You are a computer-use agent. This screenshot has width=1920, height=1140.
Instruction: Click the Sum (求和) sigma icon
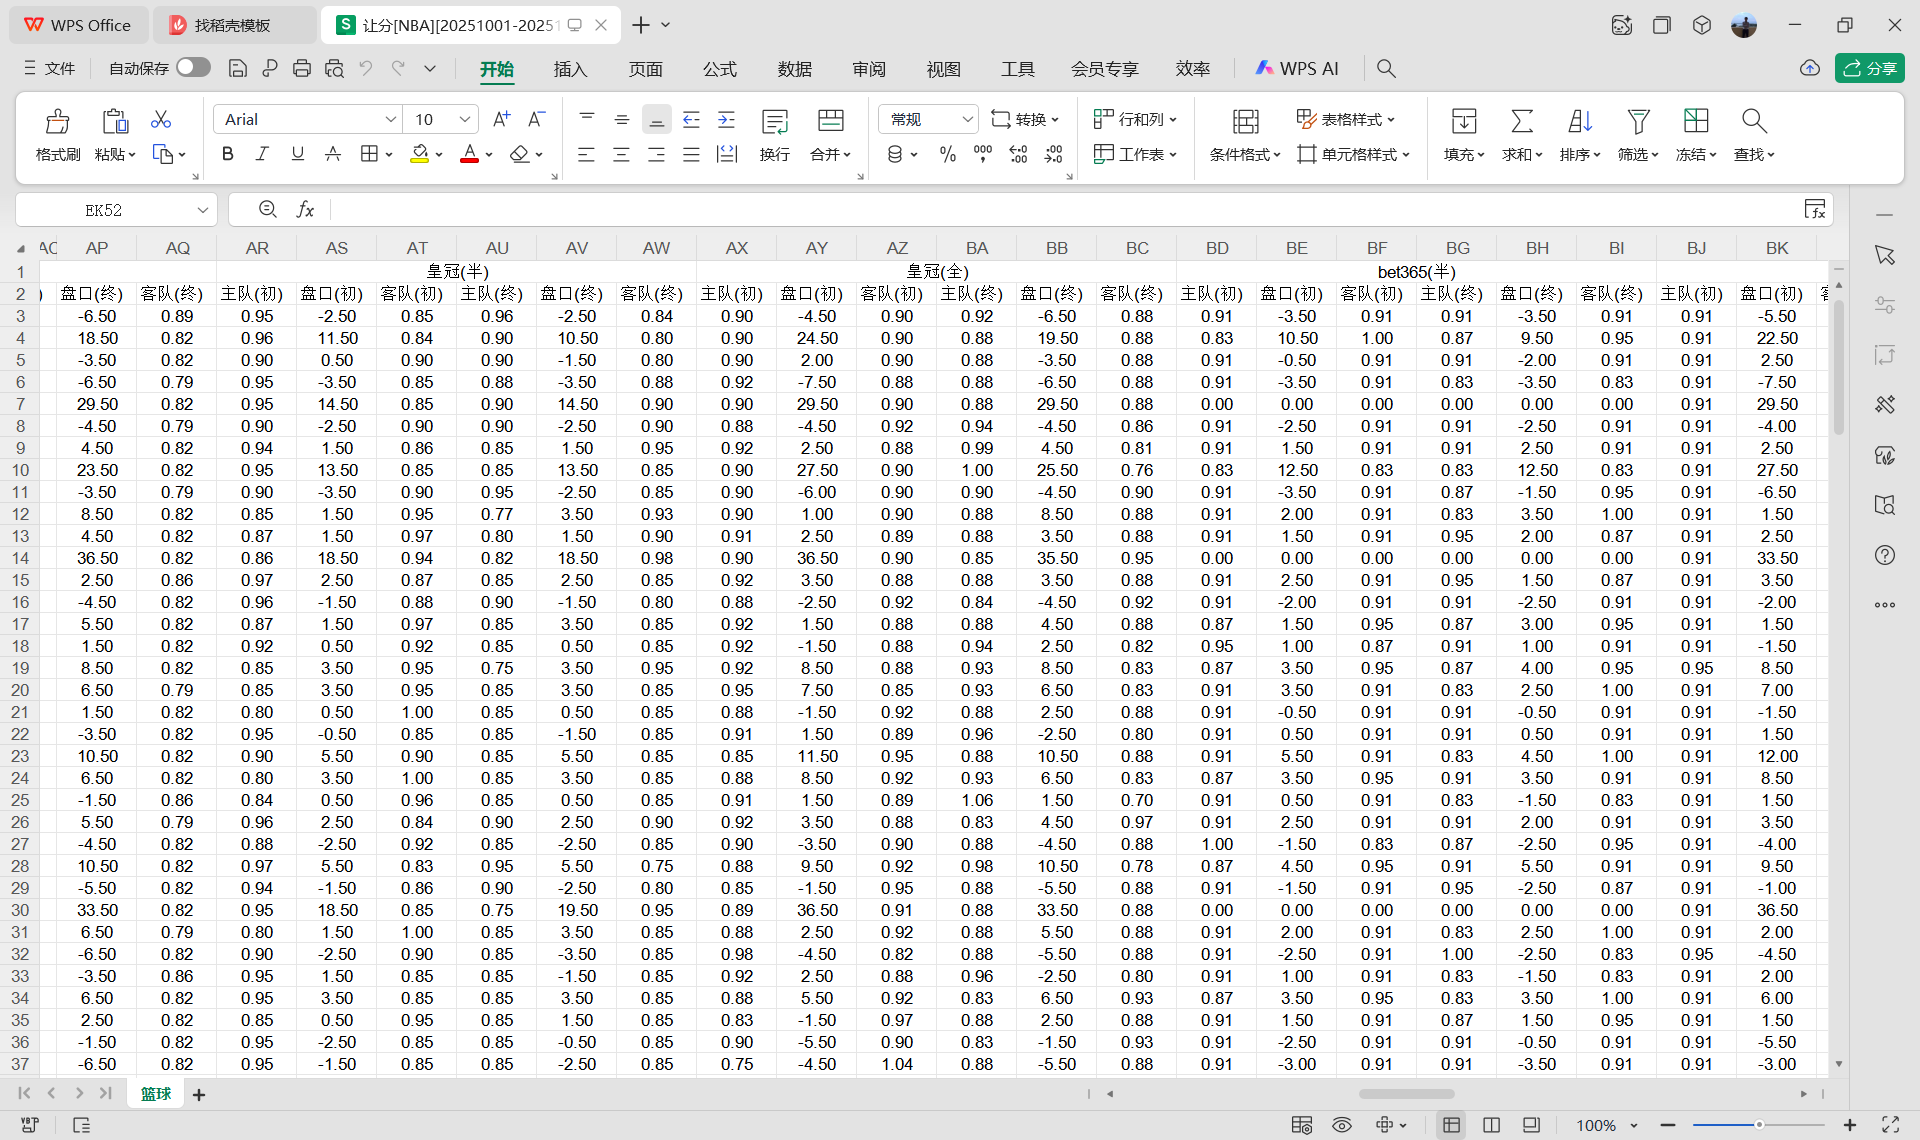pos(1522,122)
